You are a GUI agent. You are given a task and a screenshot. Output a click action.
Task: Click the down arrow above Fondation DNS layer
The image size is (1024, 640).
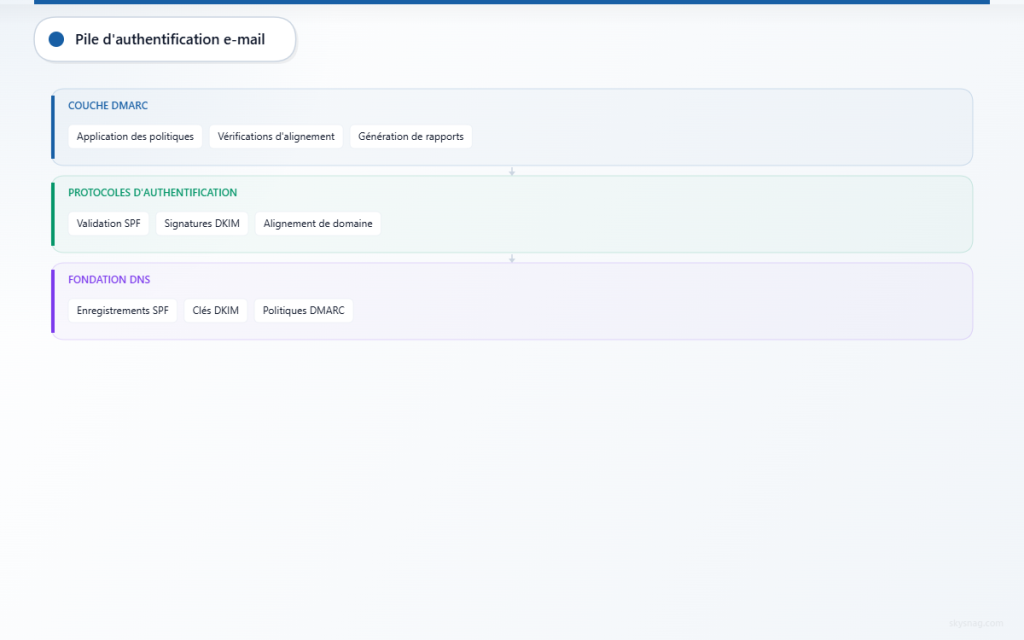pyautogui.click(x=512, y=257)
